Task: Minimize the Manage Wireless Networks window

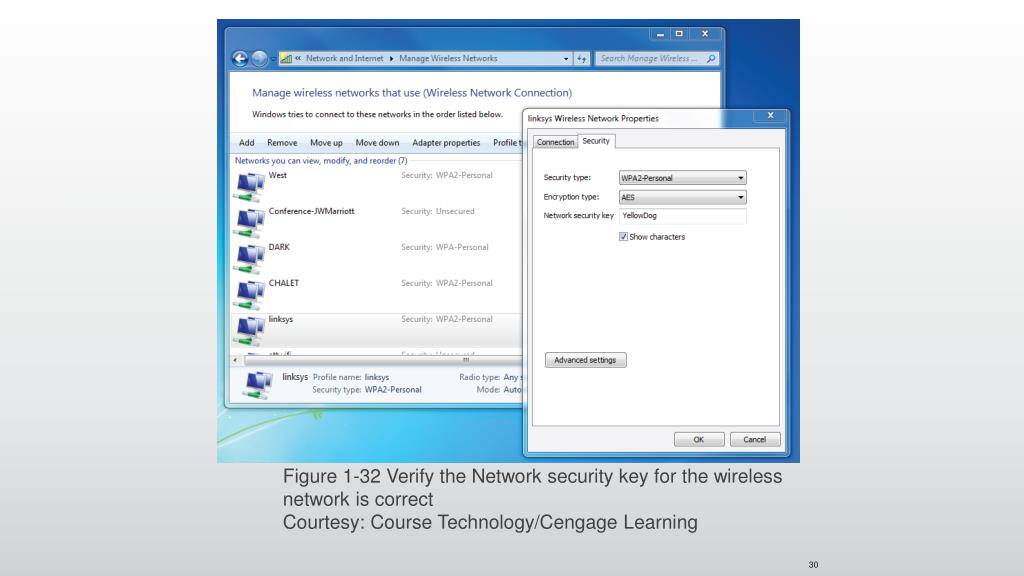Action: 660,33
